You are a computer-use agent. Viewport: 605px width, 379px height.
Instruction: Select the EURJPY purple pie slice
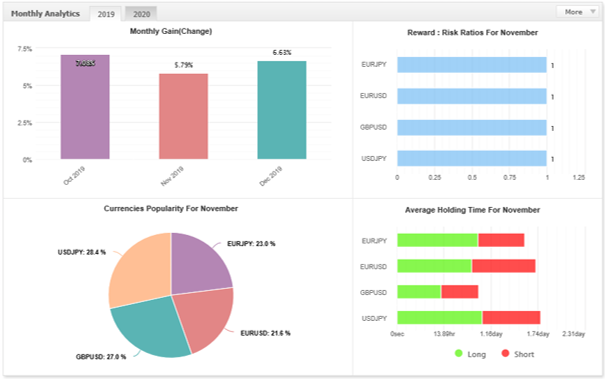[x=197, y=266]
